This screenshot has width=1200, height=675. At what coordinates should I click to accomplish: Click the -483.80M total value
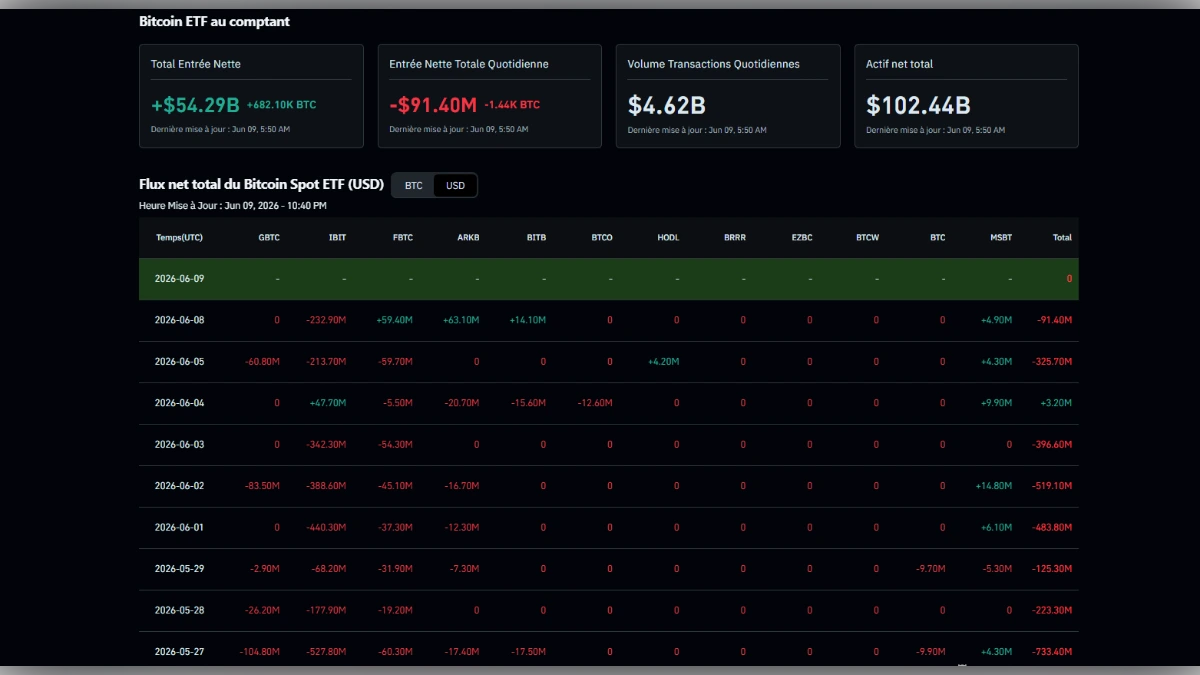click(1052, 527)
